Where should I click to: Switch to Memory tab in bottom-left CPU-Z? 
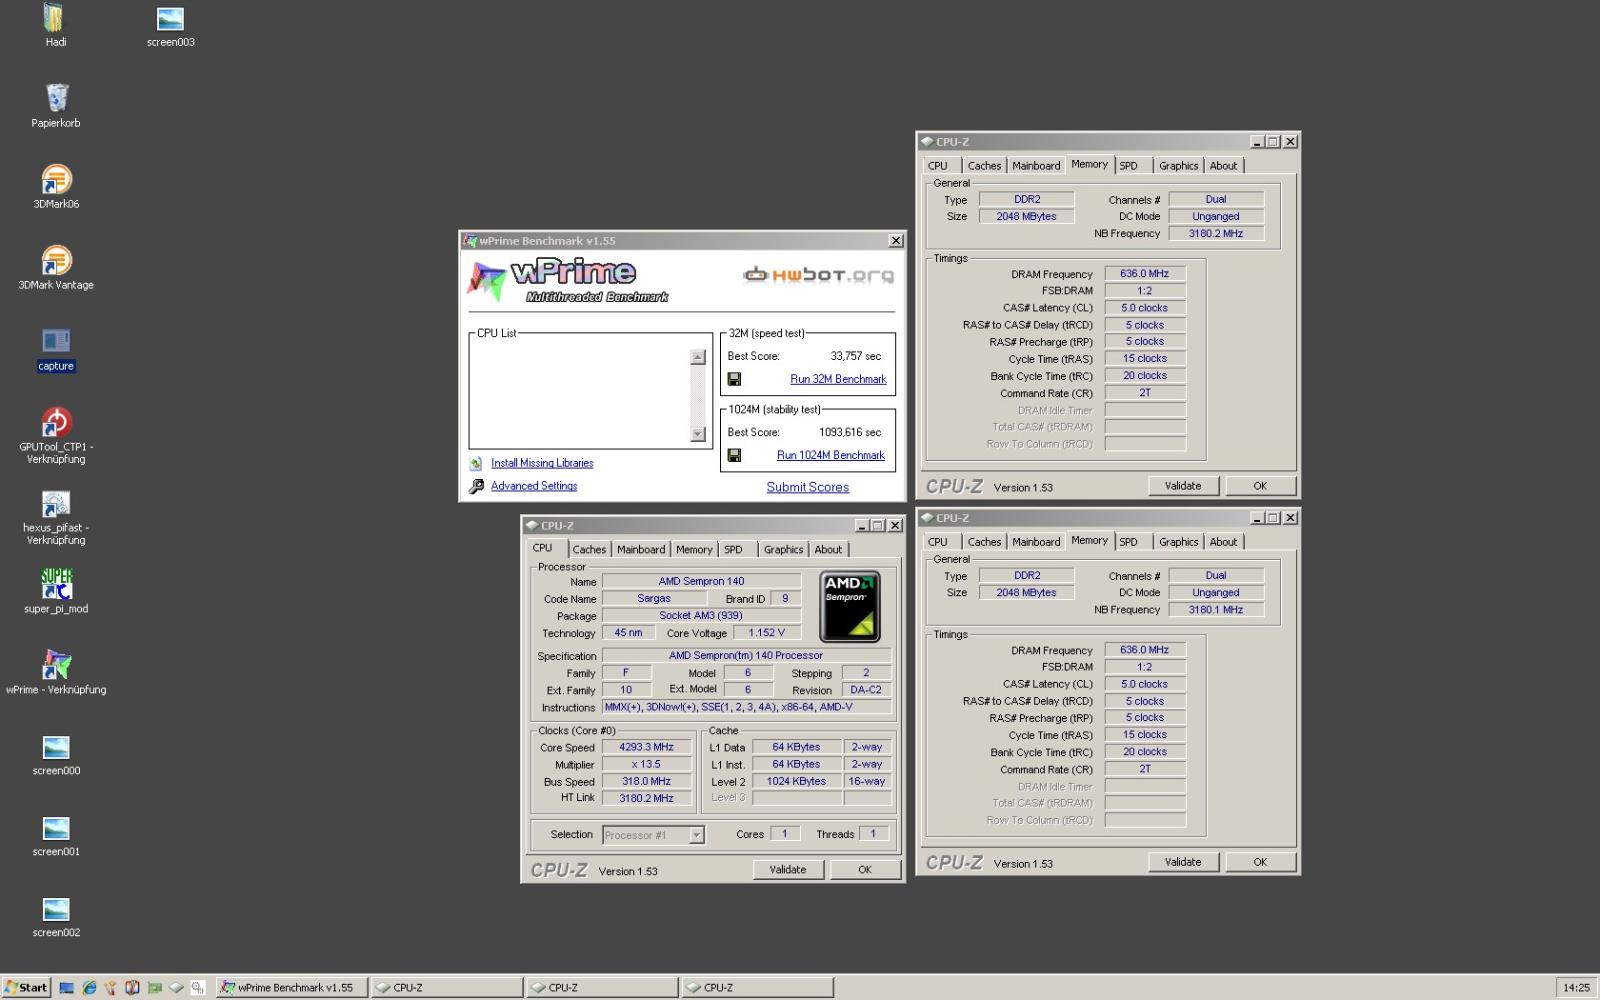694,549
